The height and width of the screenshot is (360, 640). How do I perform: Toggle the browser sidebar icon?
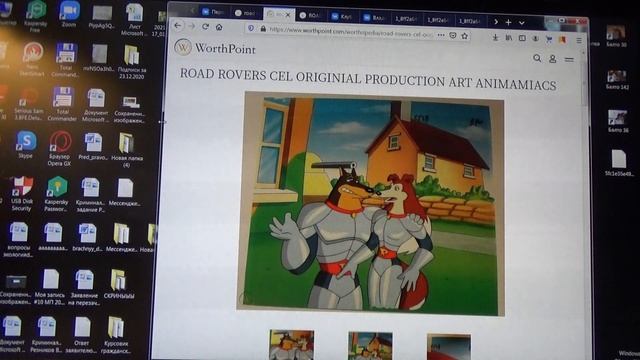(x=522, y=38)
